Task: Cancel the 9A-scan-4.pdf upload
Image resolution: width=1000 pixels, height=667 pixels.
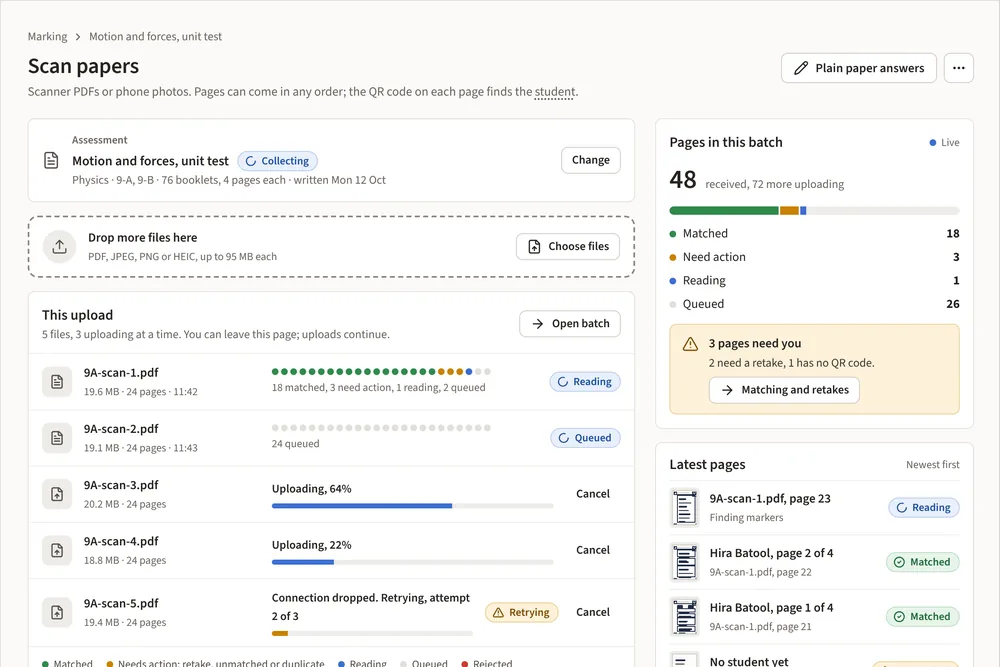Action: (x=592, y=550)
